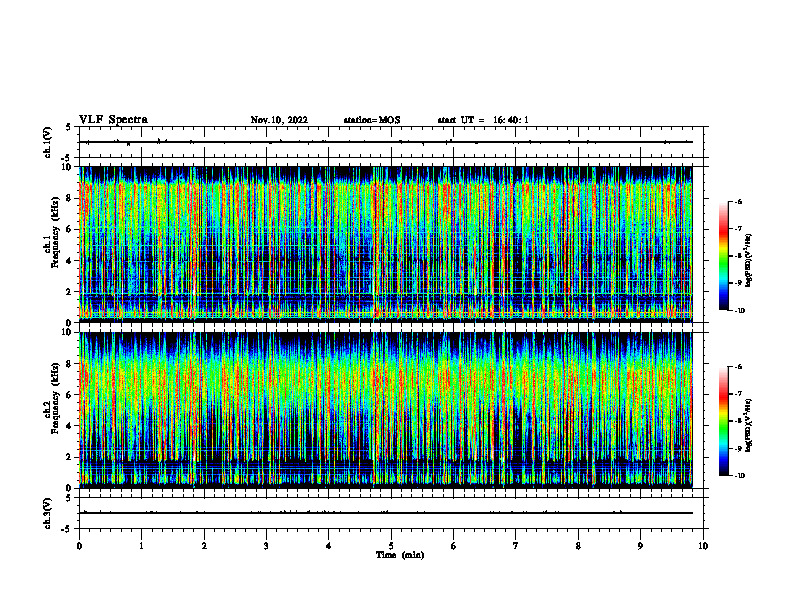Click the "6" kHz tick on ch.1 axis
The width and height of the screenshot is (792, 612).
point(70,229)
